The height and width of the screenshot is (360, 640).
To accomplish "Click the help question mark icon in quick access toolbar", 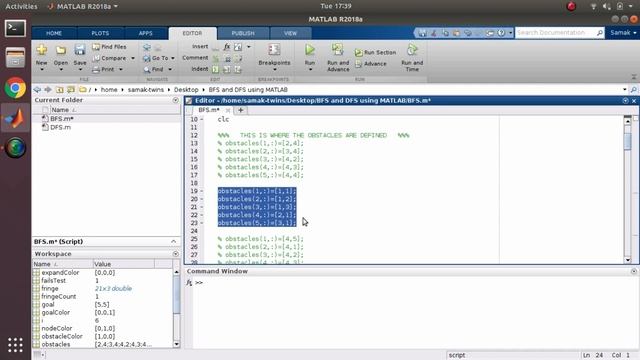I will point(501,33).
